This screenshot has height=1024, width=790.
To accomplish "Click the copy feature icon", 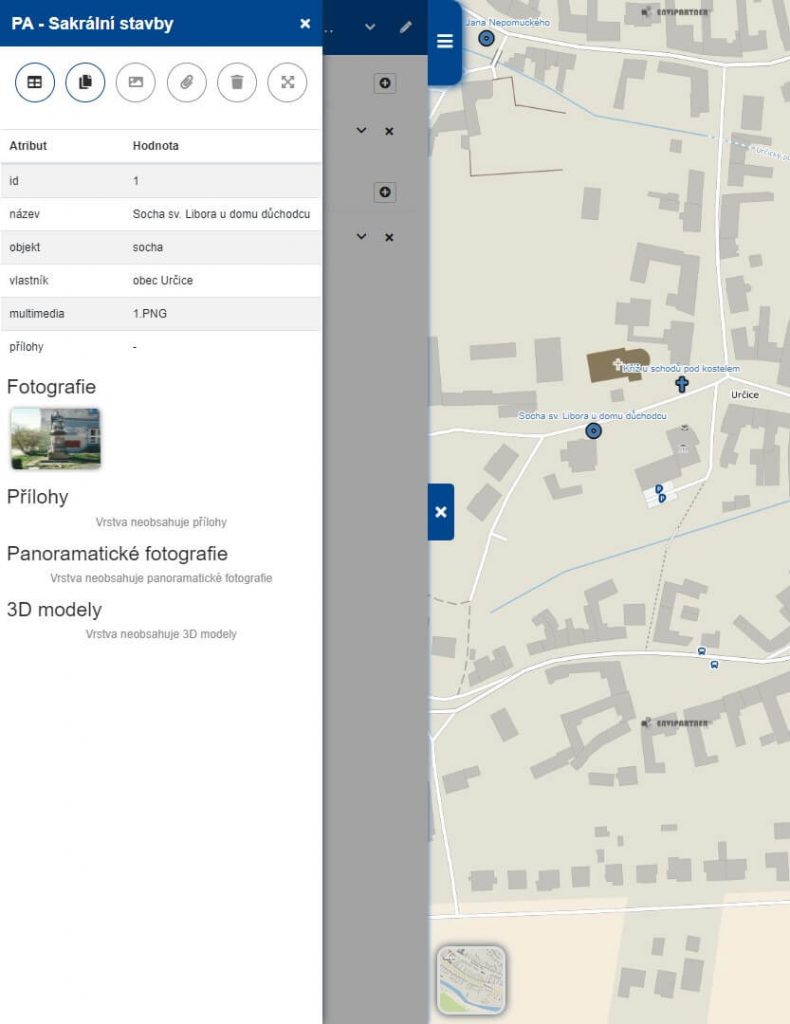I will (x=85, y=83).
